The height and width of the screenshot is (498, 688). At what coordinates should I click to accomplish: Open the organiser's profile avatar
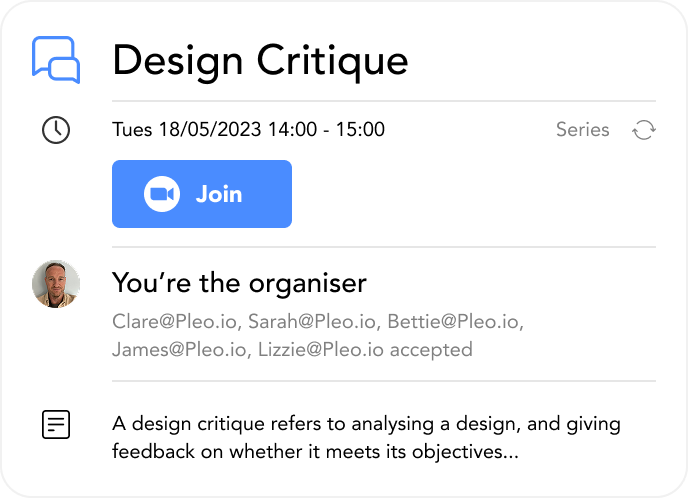click(55, 285)
